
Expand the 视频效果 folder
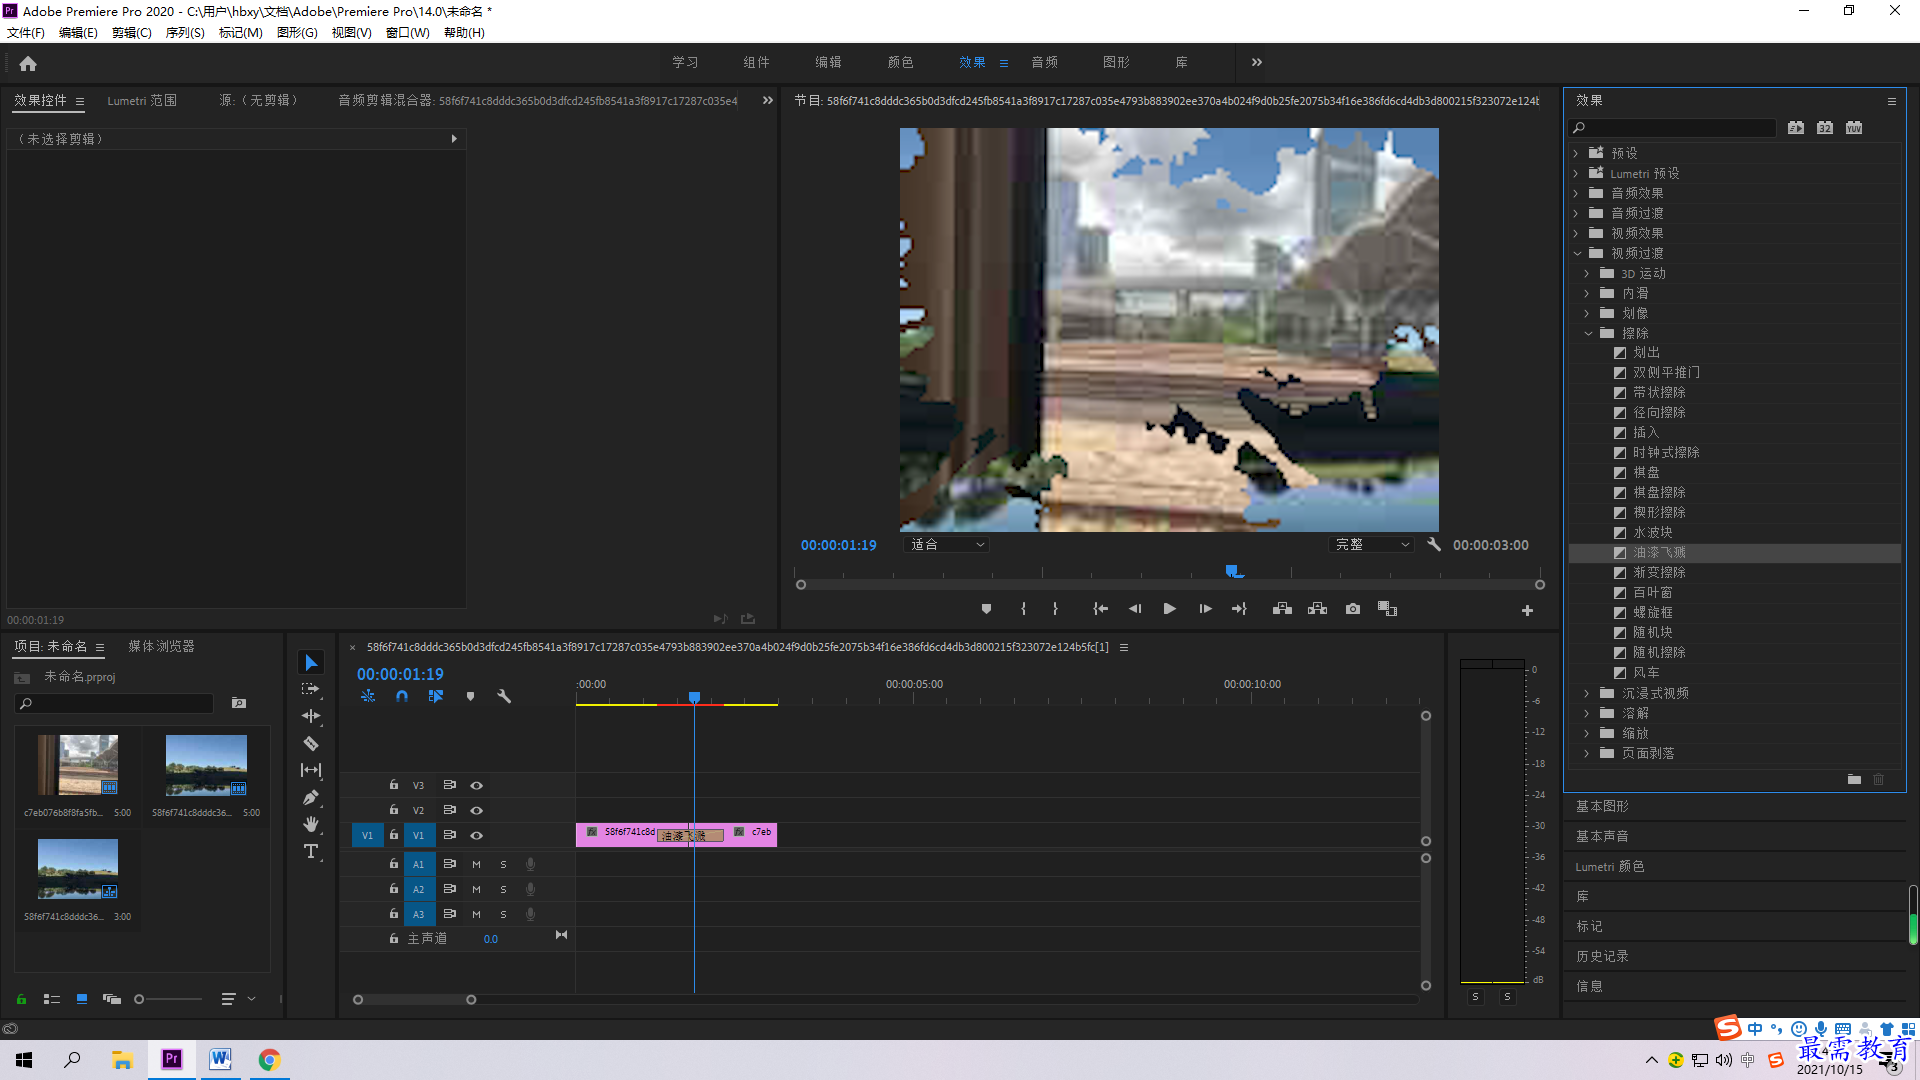1577,233
